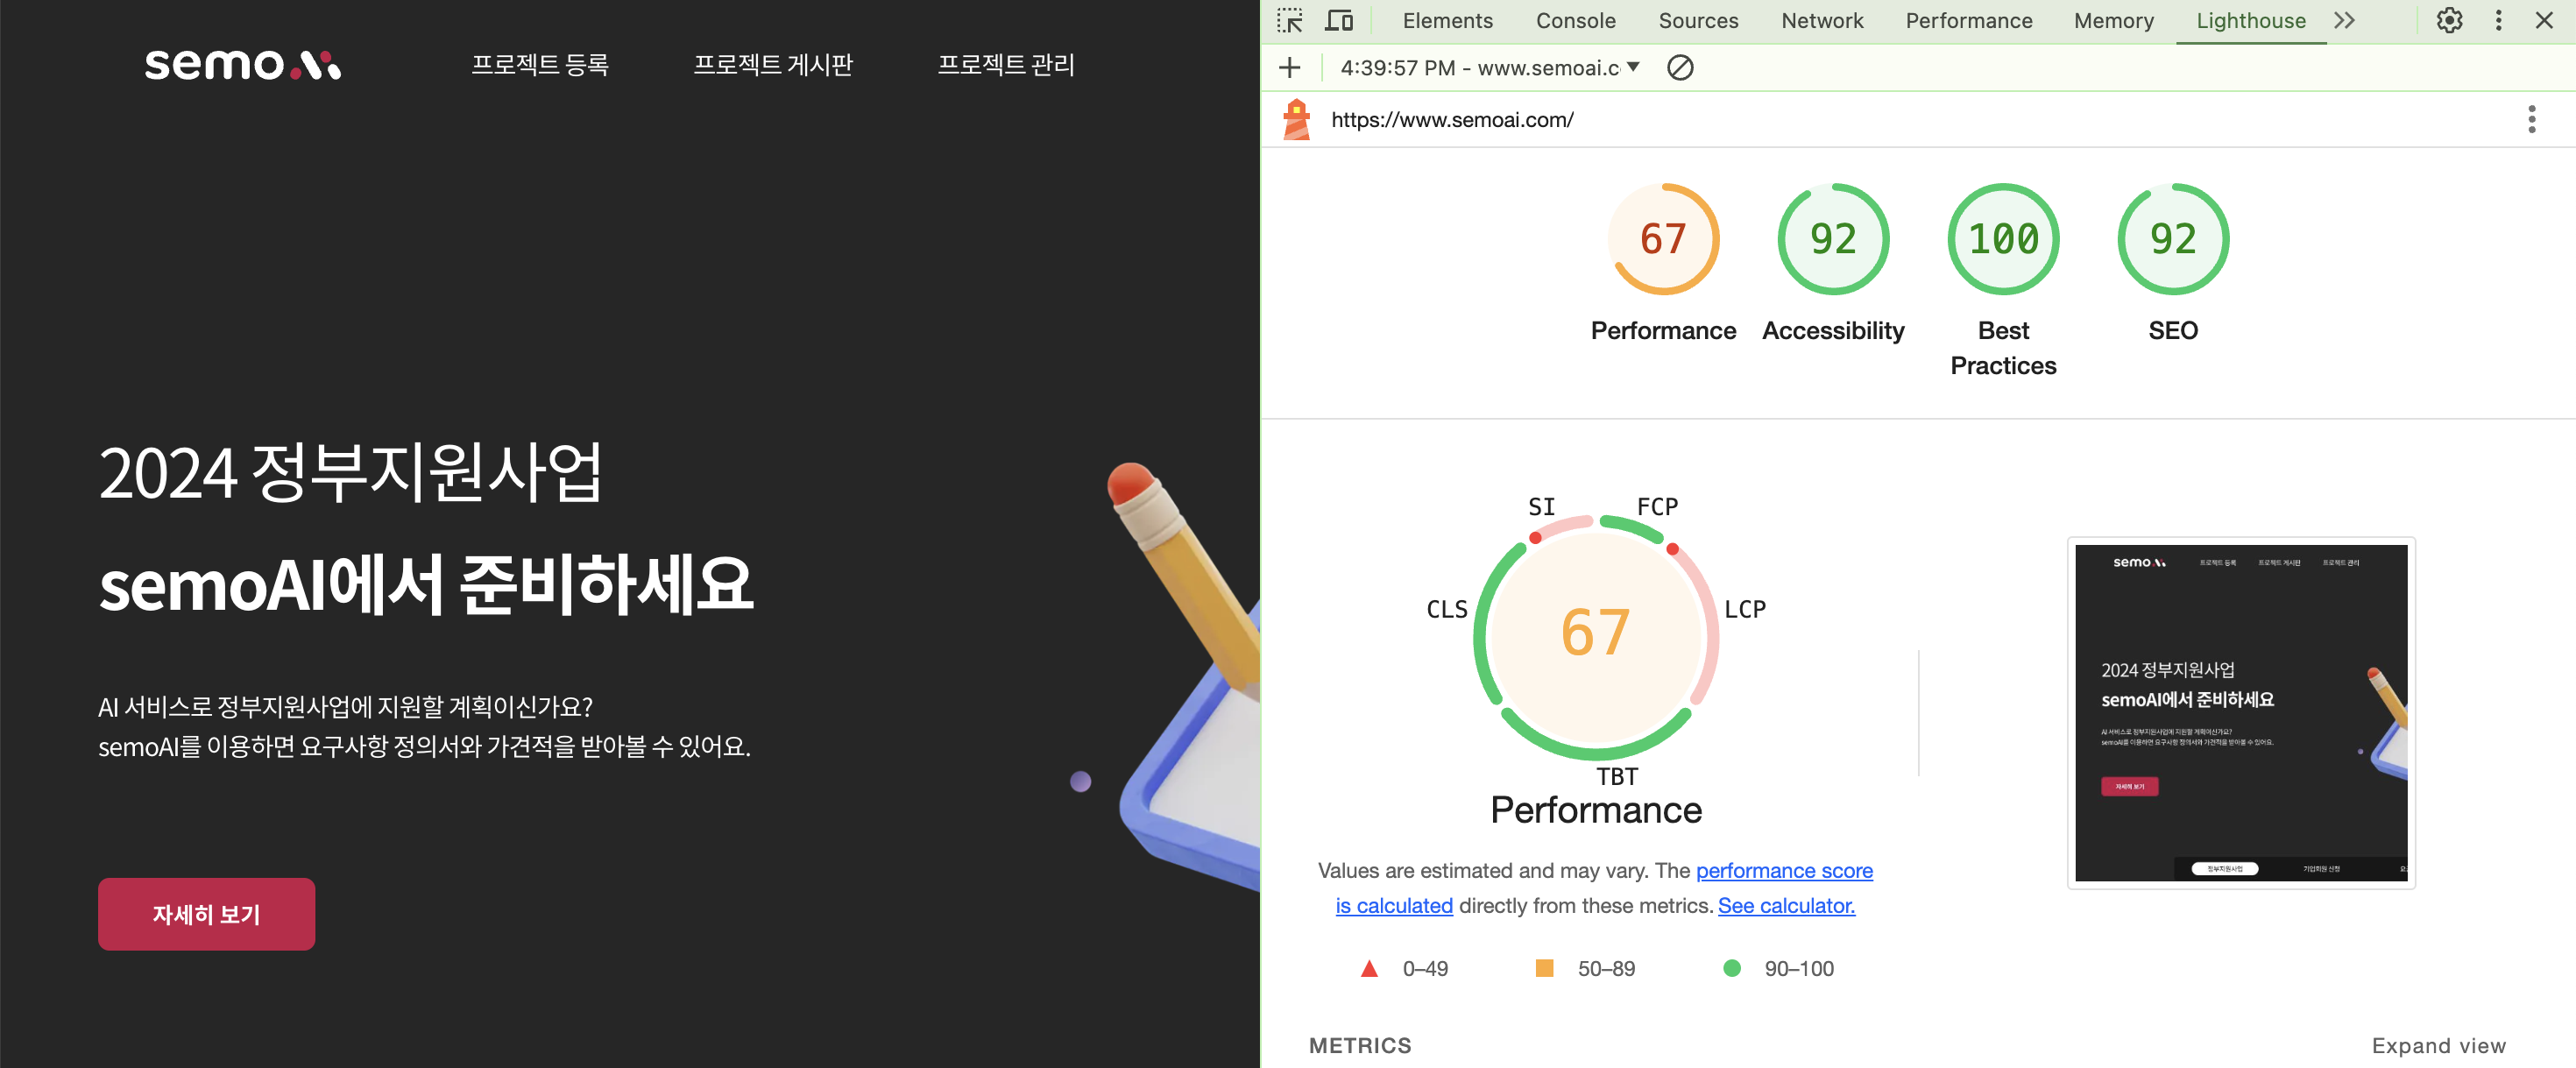This screenshot has height=1068, width=2576.
Task: Switch to the Network tab
Action: [1822, 21]
